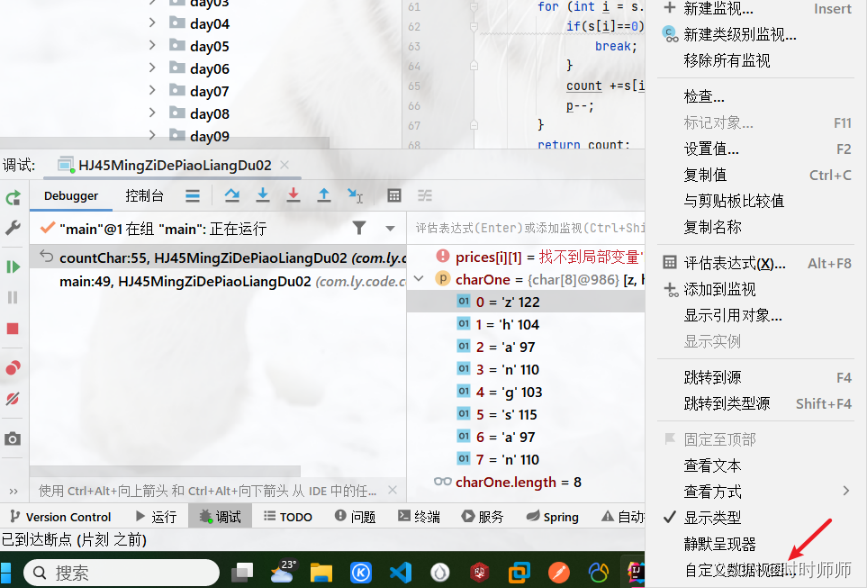Toggle 显示类型 checked menu item
The width and height of the screenshot is (867, 588).
click(756, 518)
